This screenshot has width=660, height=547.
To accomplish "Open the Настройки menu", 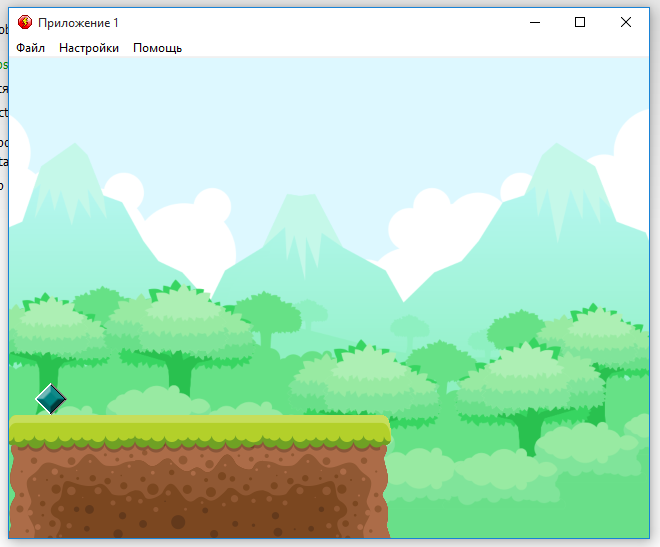I will coord(88,48).
